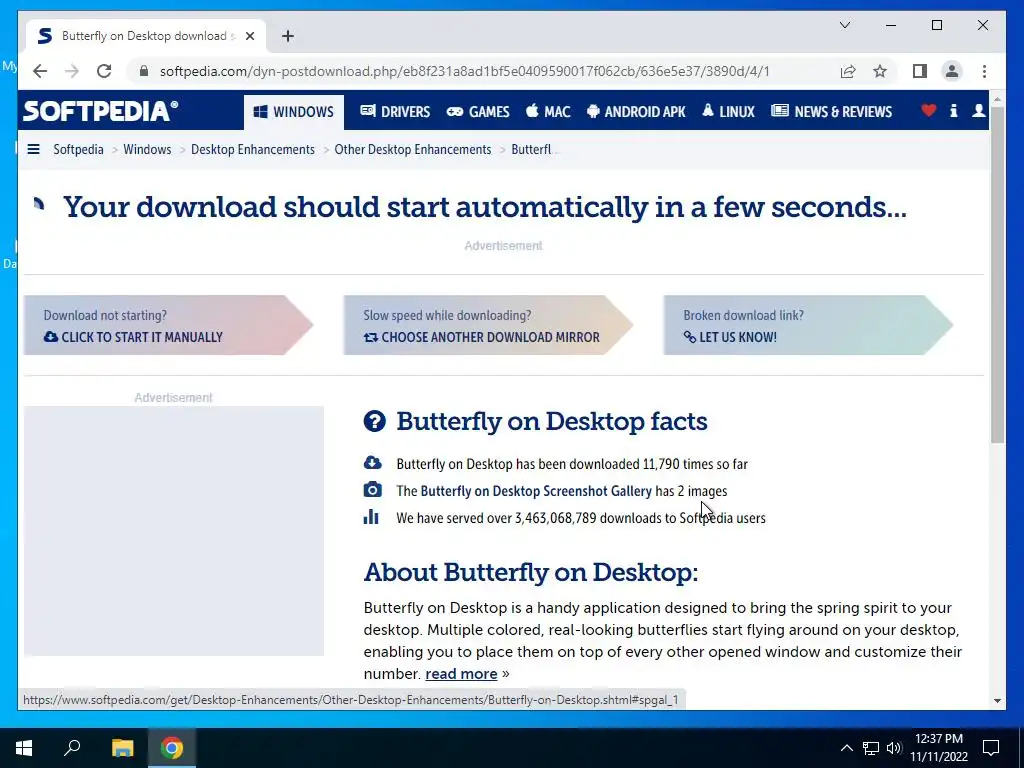Click the network tray icon
This screenshot has height=768, width=1024.
point(871,748)
